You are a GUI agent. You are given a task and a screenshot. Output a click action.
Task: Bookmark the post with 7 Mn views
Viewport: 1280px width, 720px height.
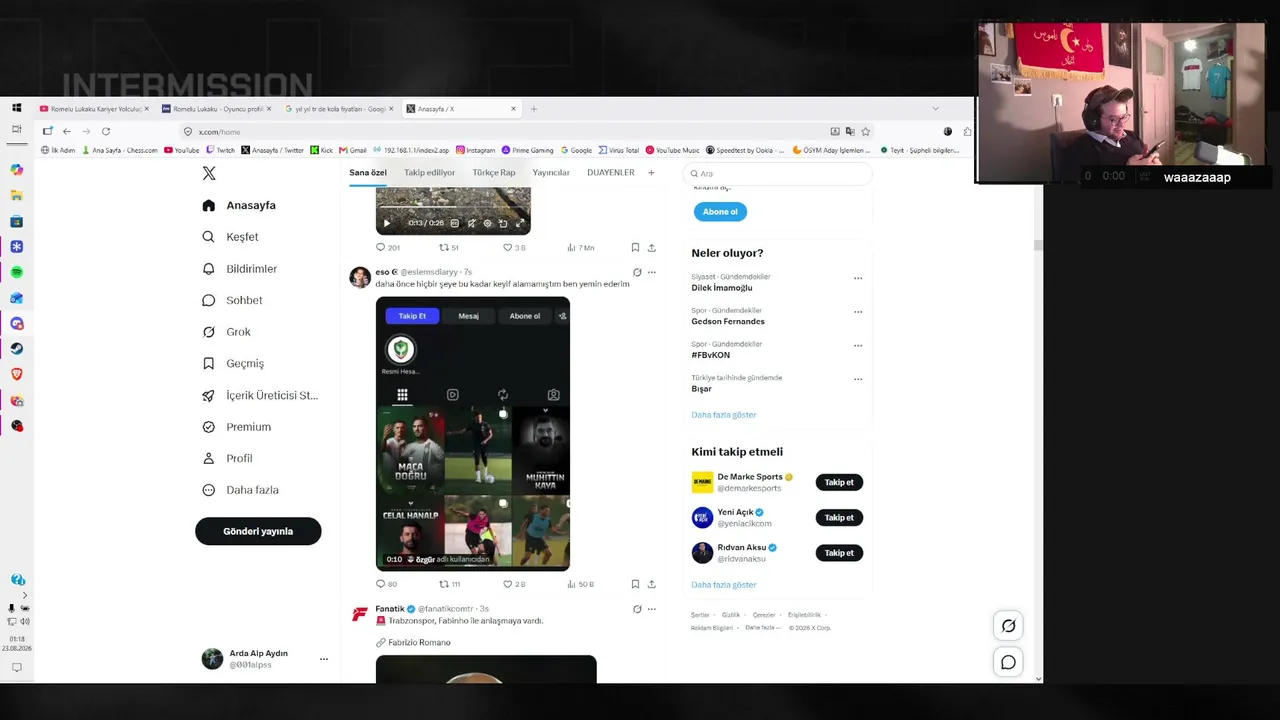click(x=635, y=247)
